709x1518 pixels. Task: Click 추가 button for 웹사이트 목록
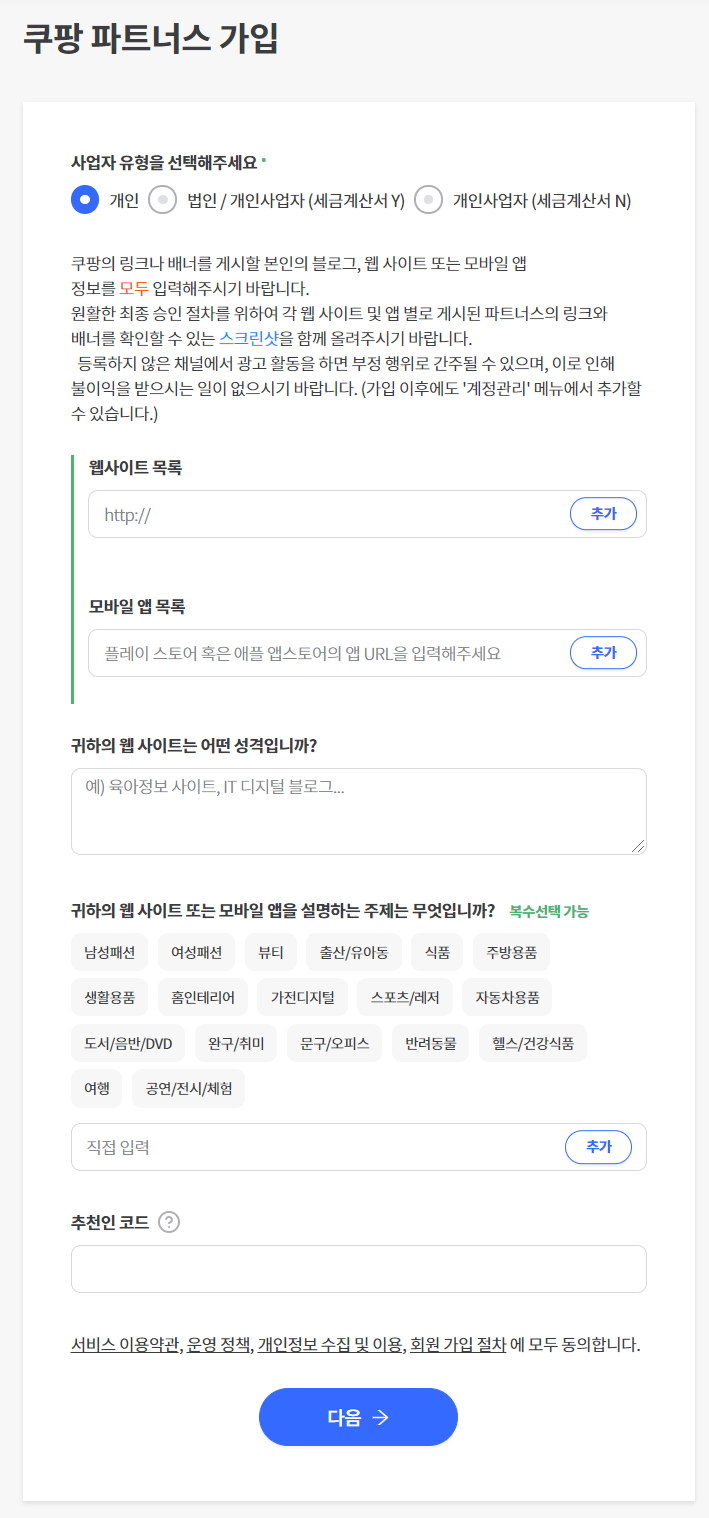click(x=603, y=514)
